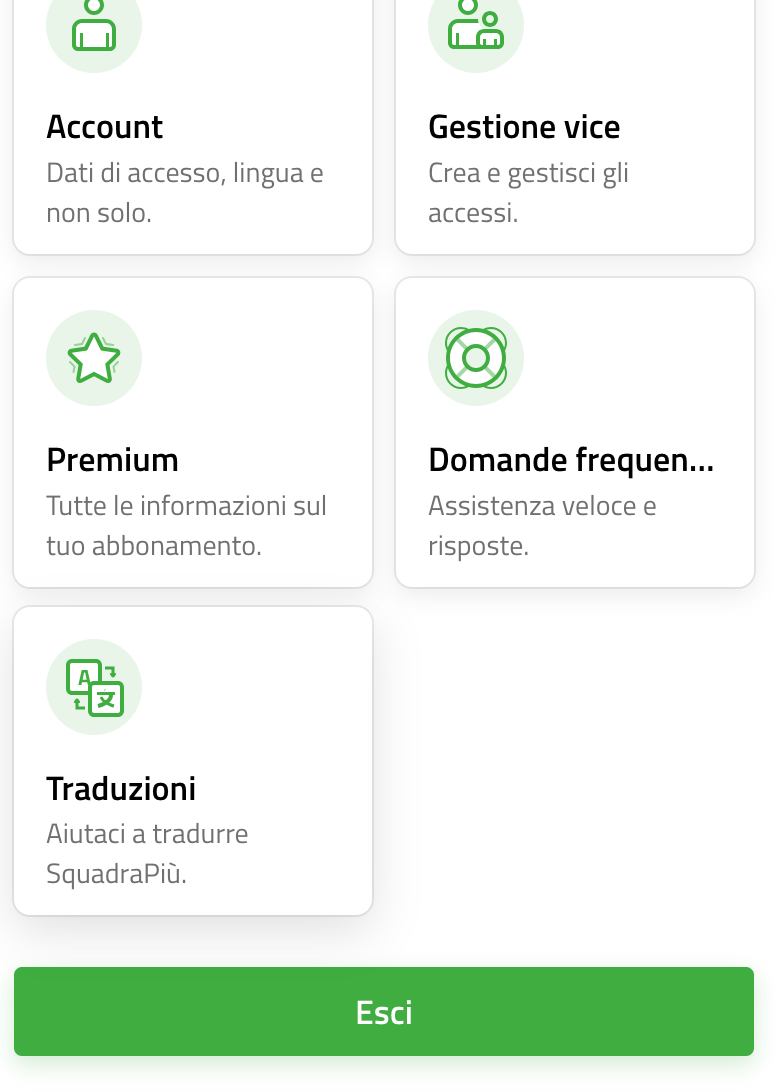782x1092 pixels.
Task: Select the Premium heading
Action: 112,460
